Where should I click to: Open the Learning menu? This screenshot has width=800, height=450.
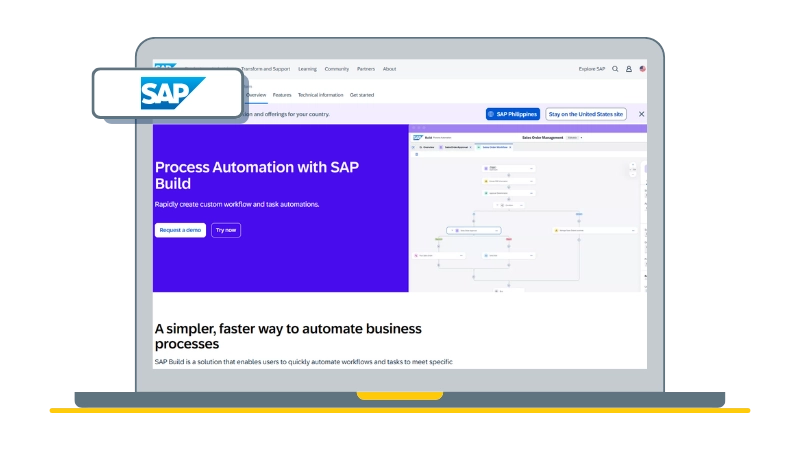(307, 69)
